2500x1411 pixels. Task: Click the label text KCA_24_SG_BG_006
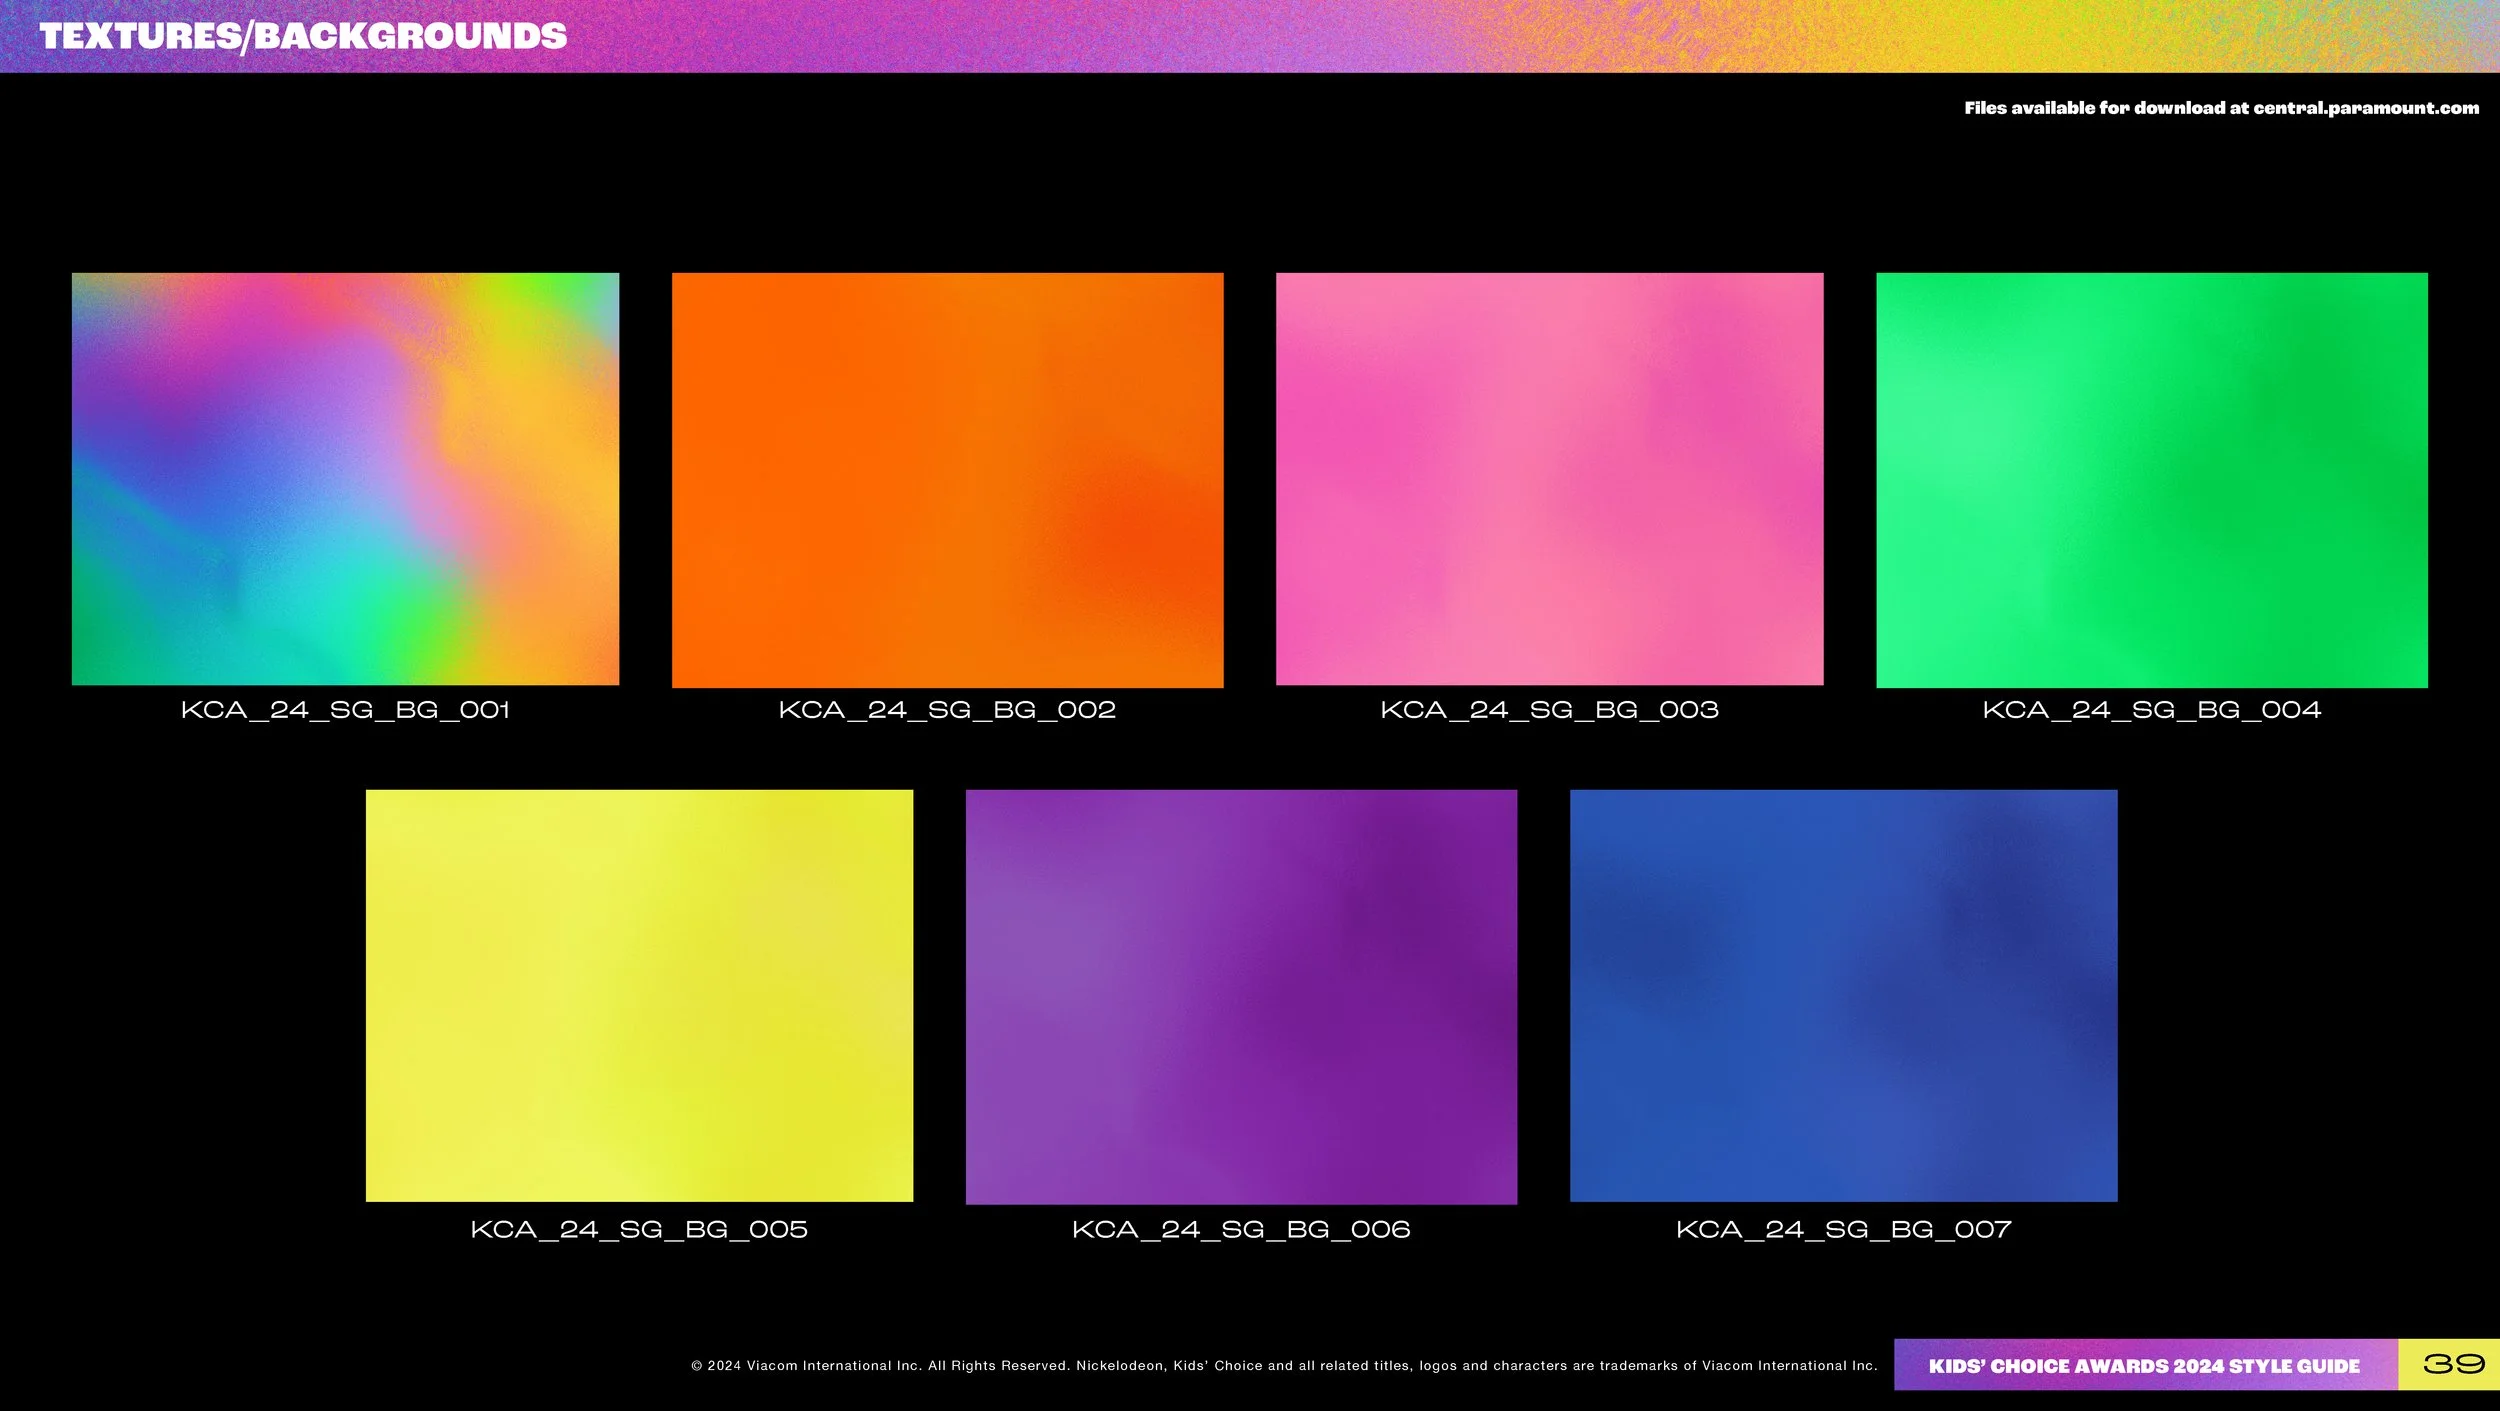(x=1241, y=1229)
